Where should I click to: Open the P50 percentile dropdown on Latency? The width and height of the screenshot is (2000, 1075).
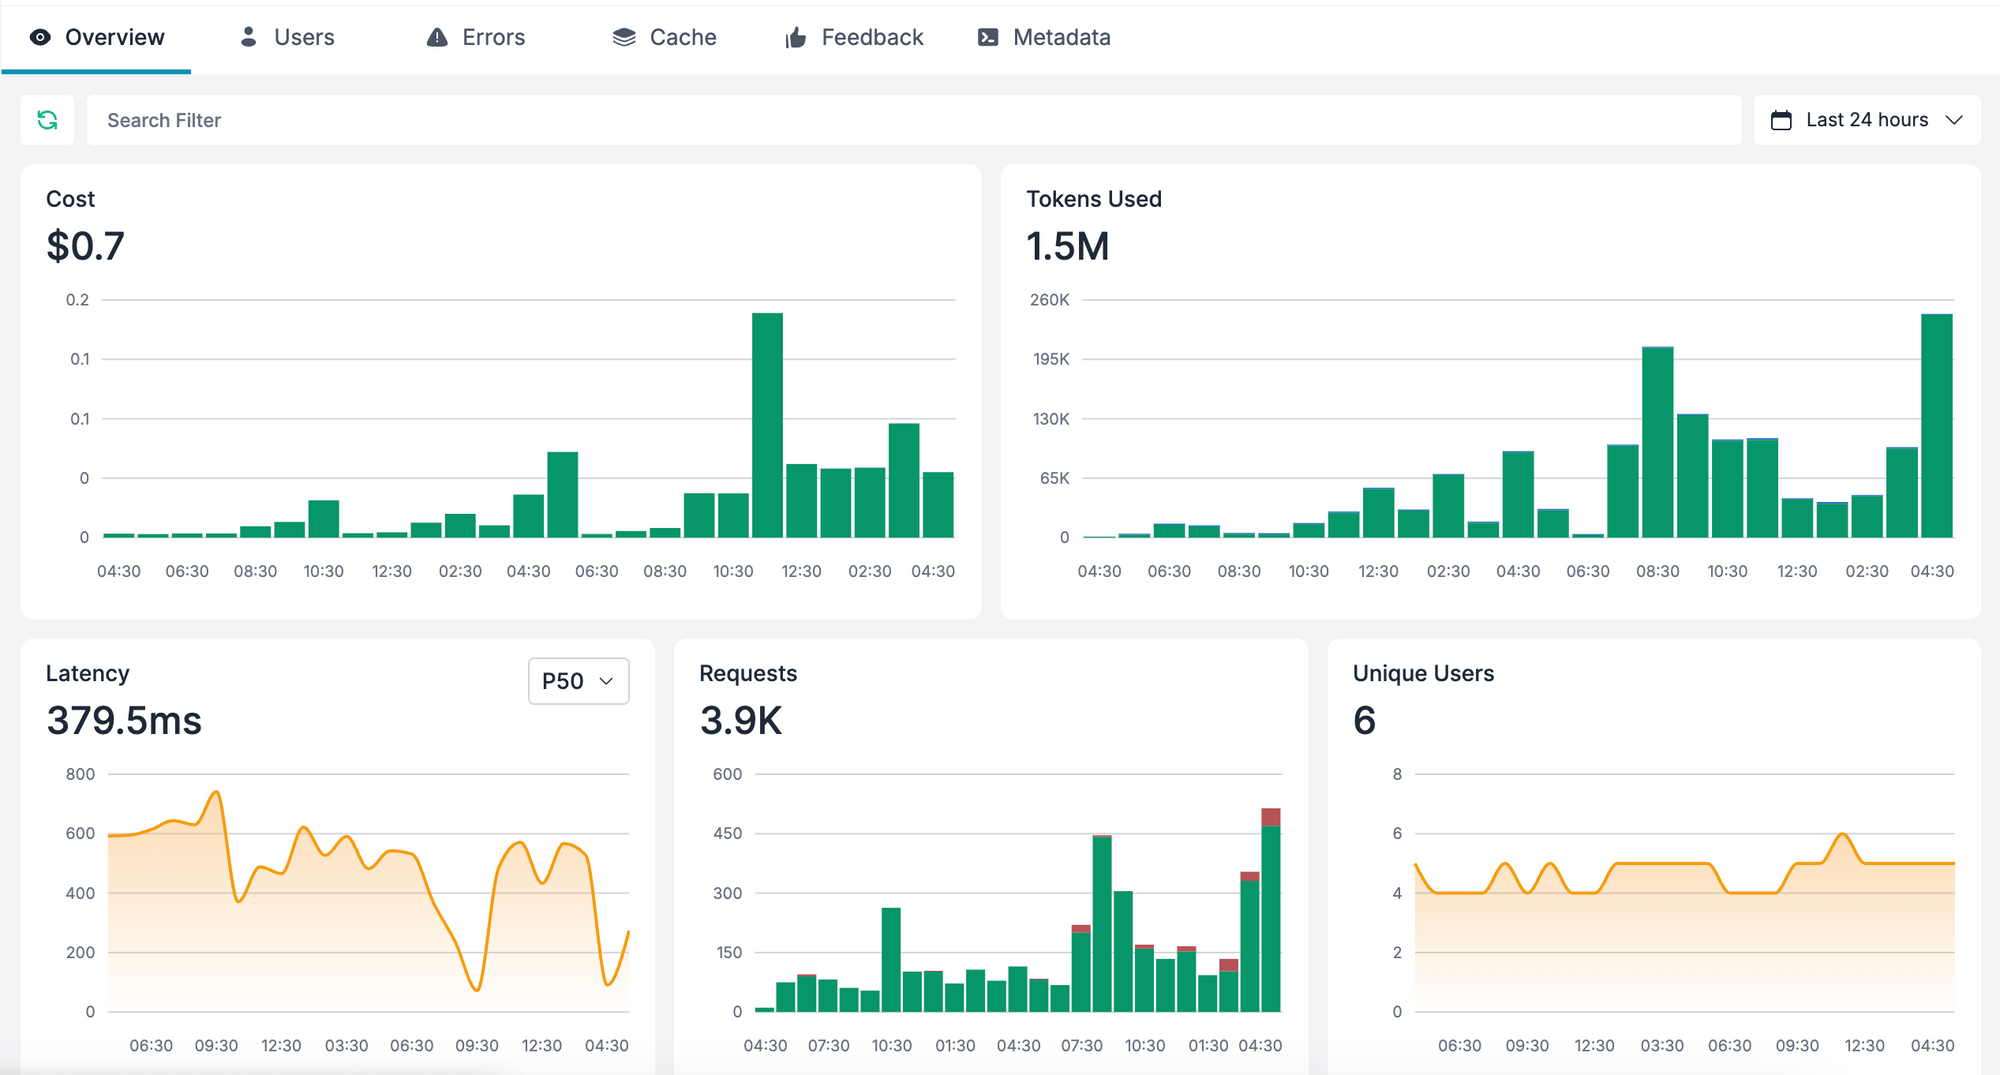578,681
